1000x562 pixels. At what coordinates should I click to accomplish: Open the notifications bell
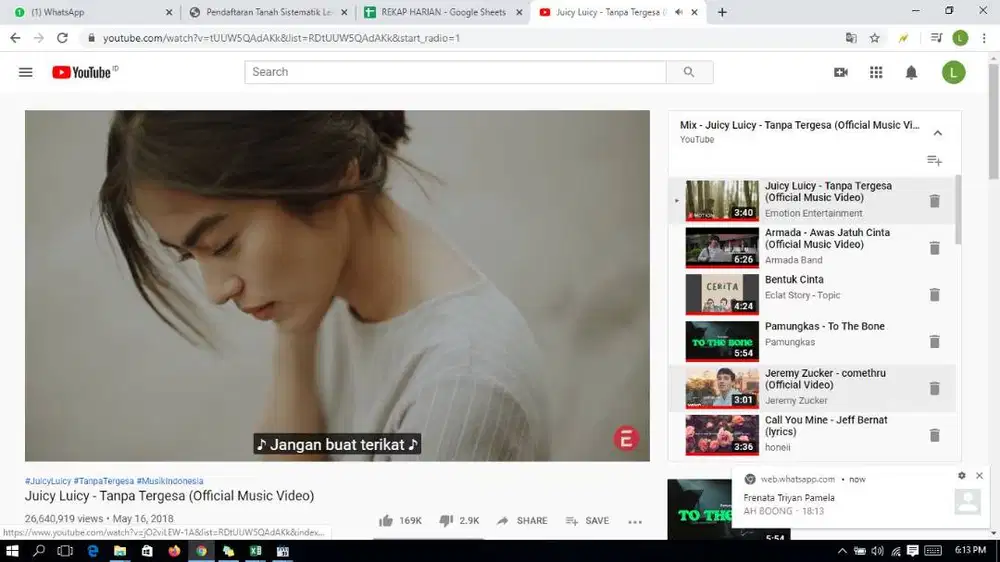coord(911,72)
